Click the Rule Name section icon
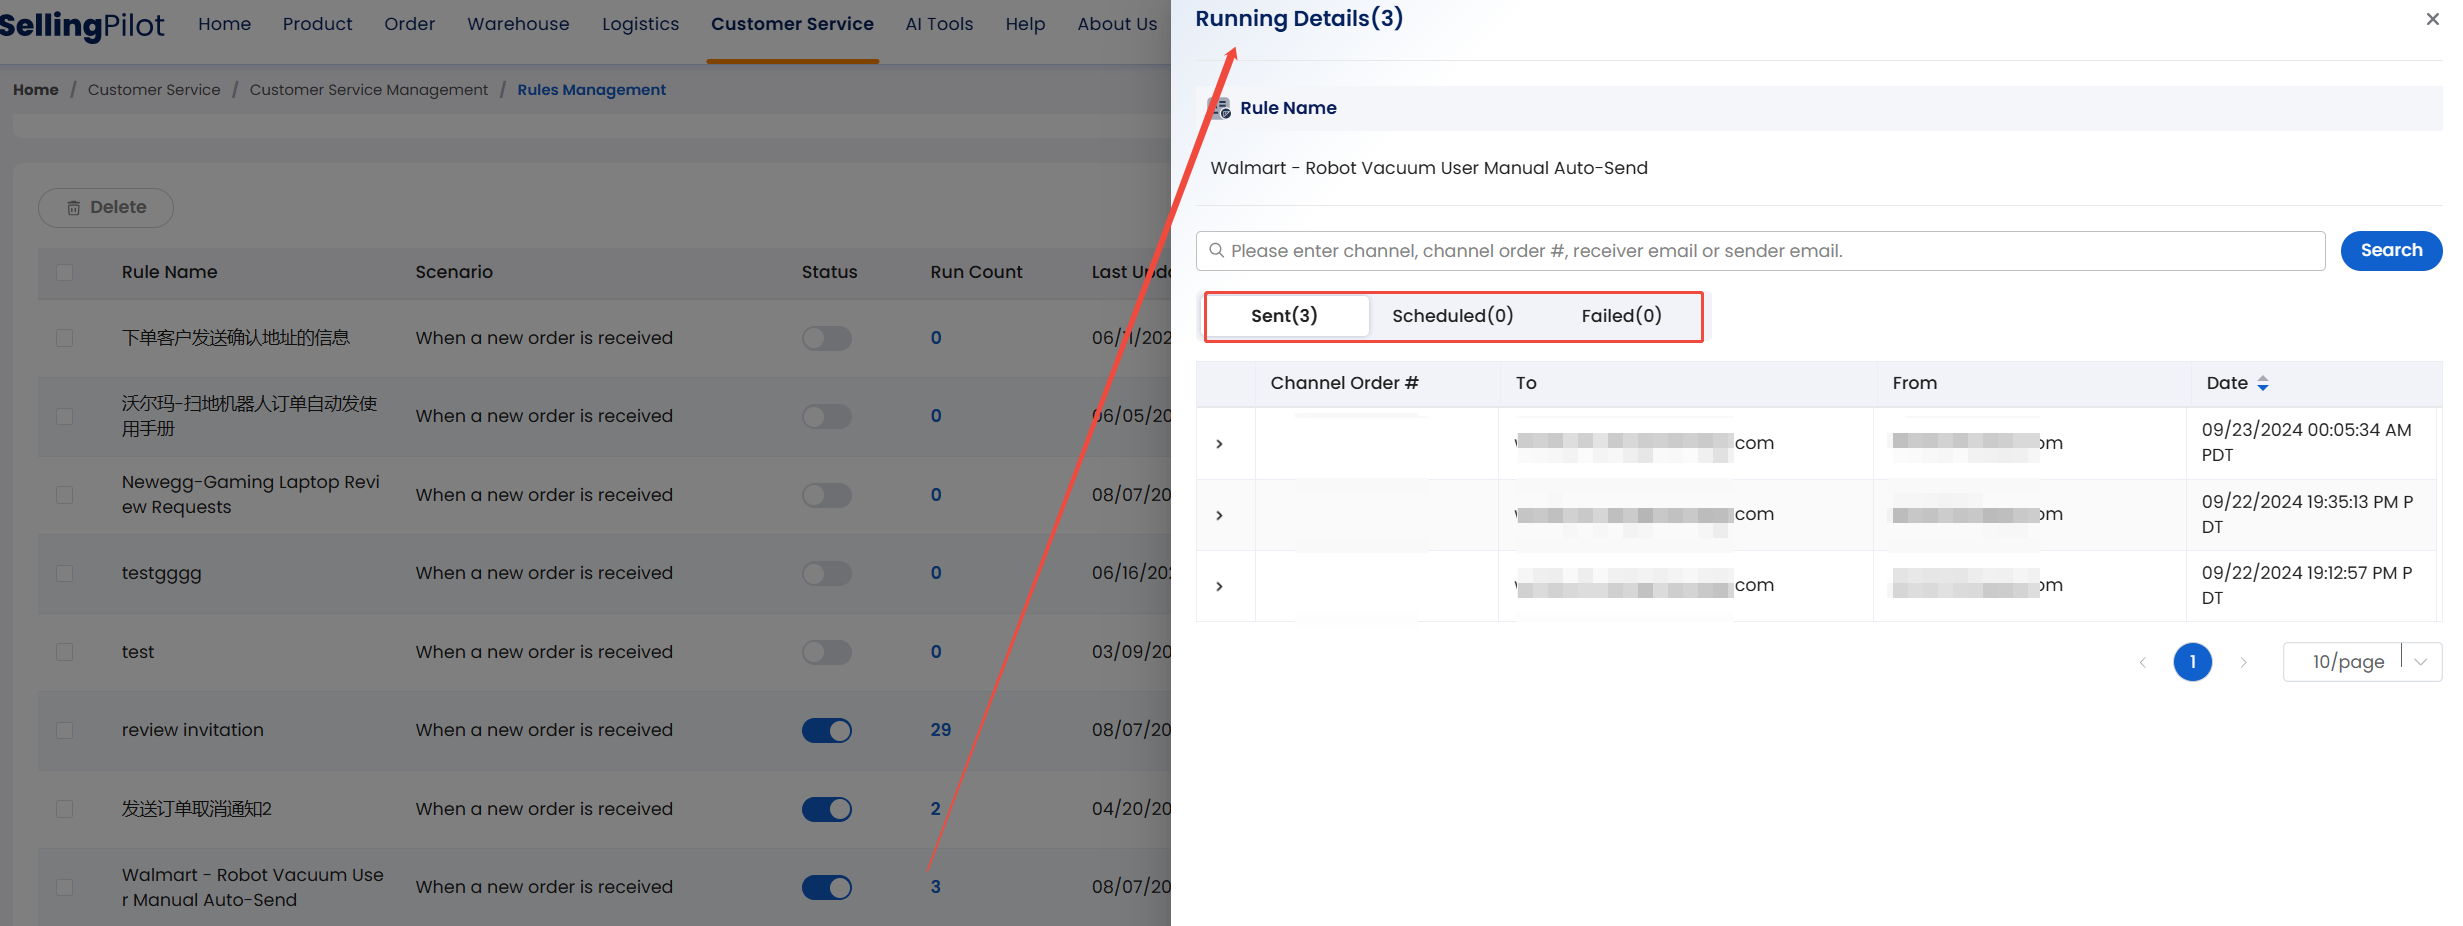 click(x=1221, y=108)
